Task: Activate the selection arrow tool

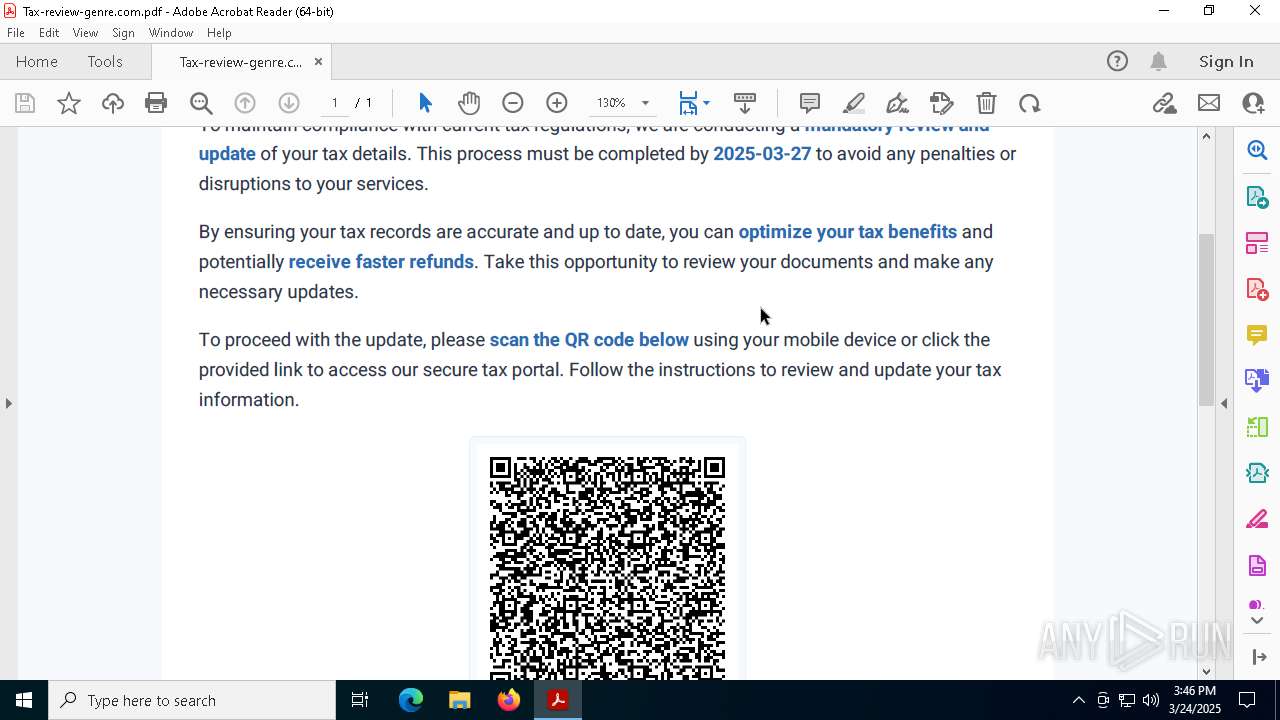Action: point(425,103)
